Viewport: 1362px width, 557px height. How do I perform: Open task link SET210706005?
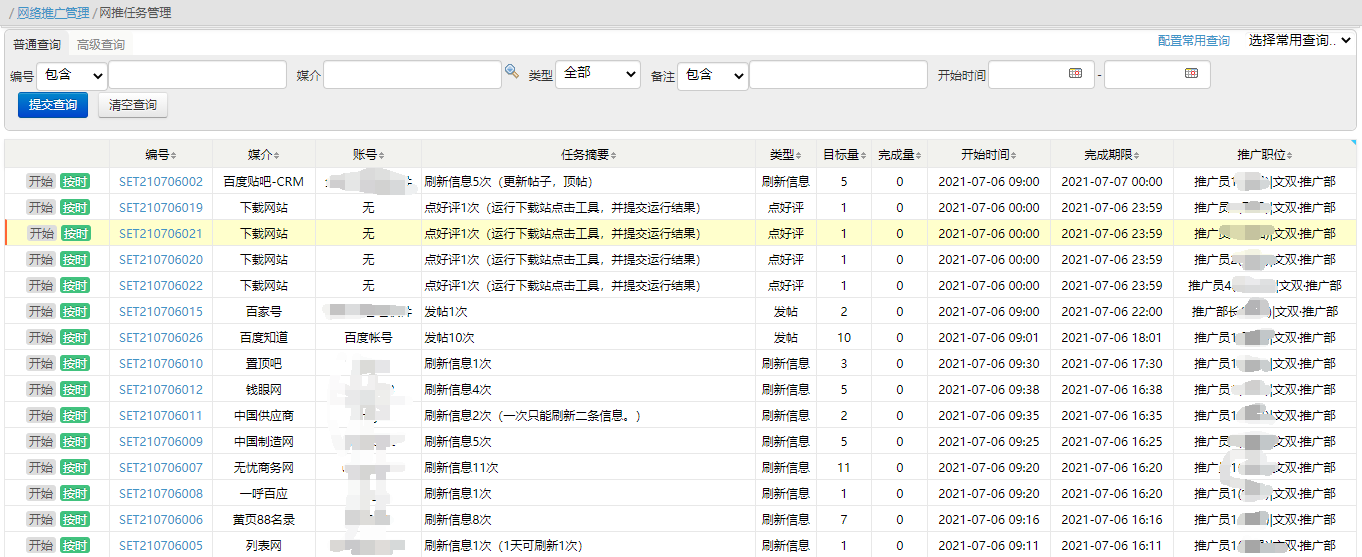tap(161, 546)
